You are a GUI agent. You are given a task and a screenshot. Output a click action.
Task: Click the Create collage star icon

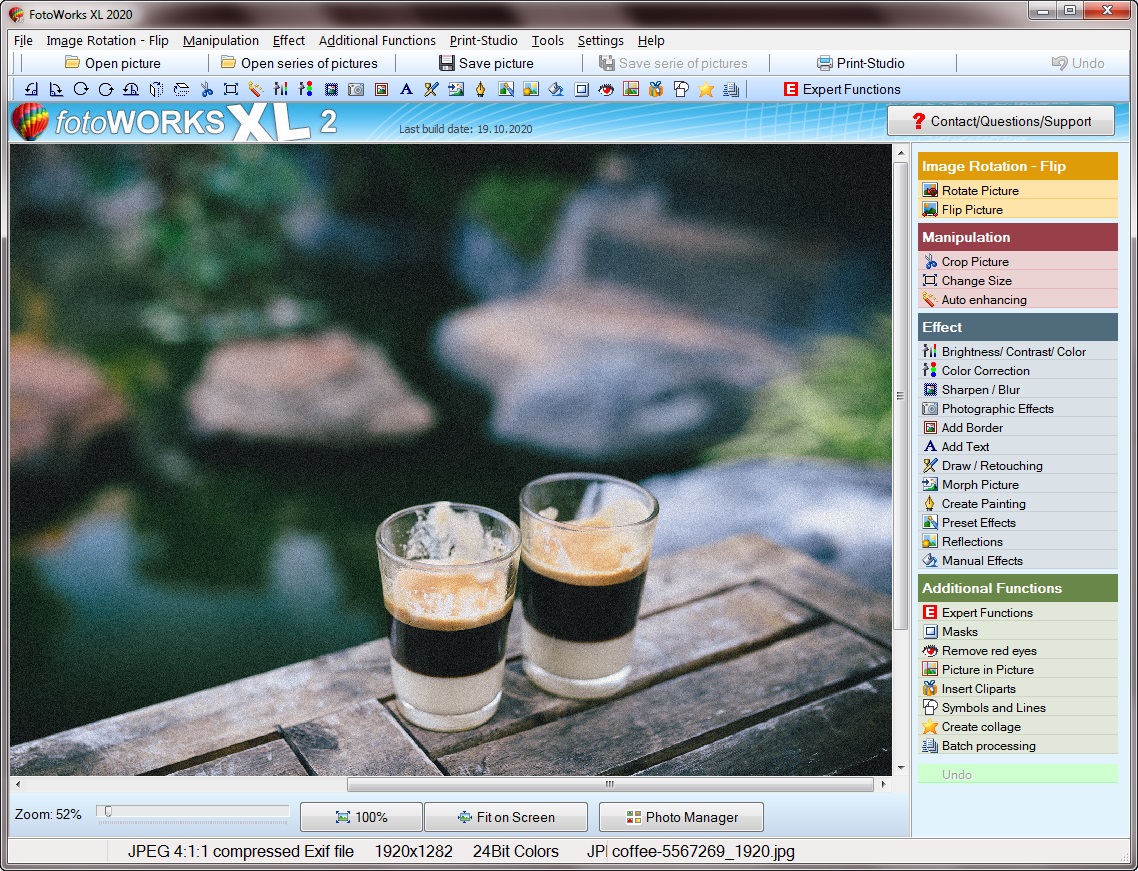pyautogui.click(x=706, y=89)
